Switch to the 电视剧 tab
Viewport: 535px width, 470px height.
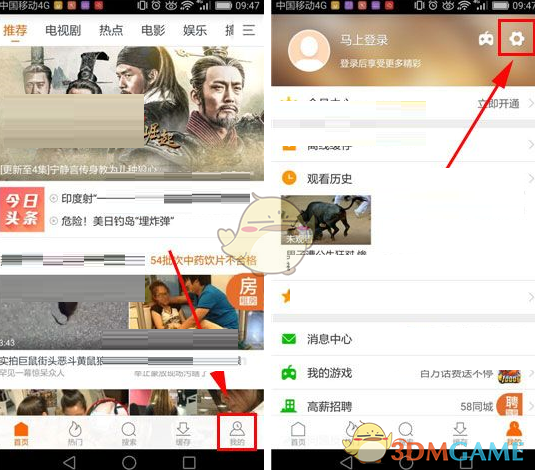point(63,30)
